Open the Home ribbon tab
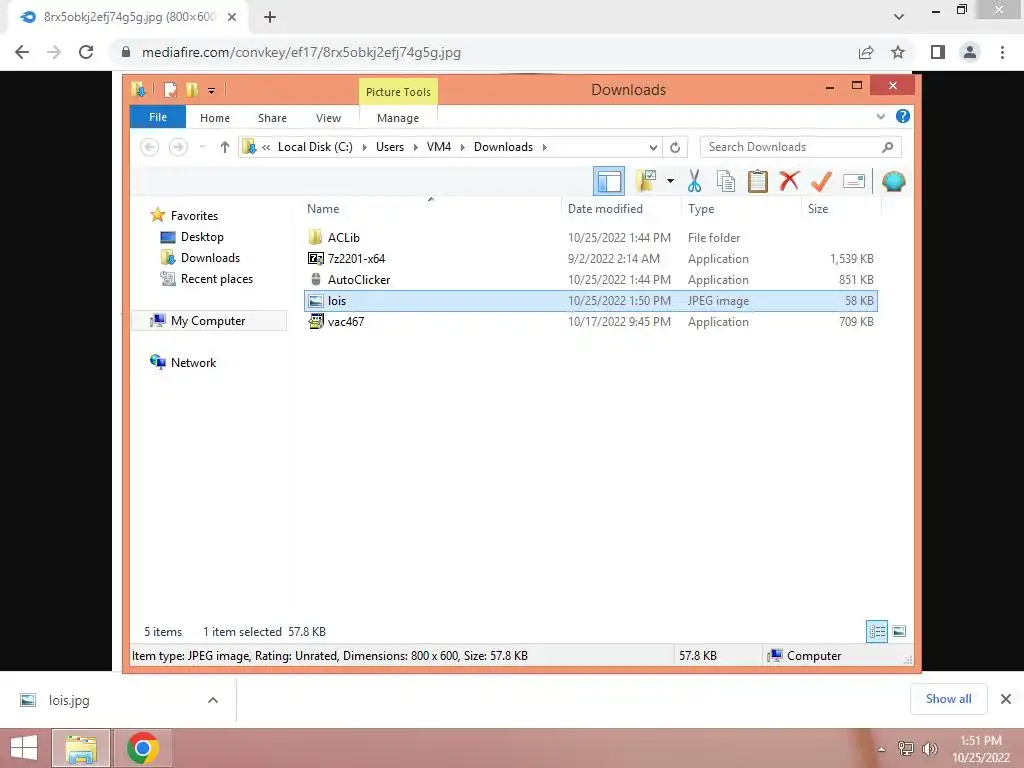This screenshot has width=1024, height=768. pyautogui.click(x=215, y=118)
